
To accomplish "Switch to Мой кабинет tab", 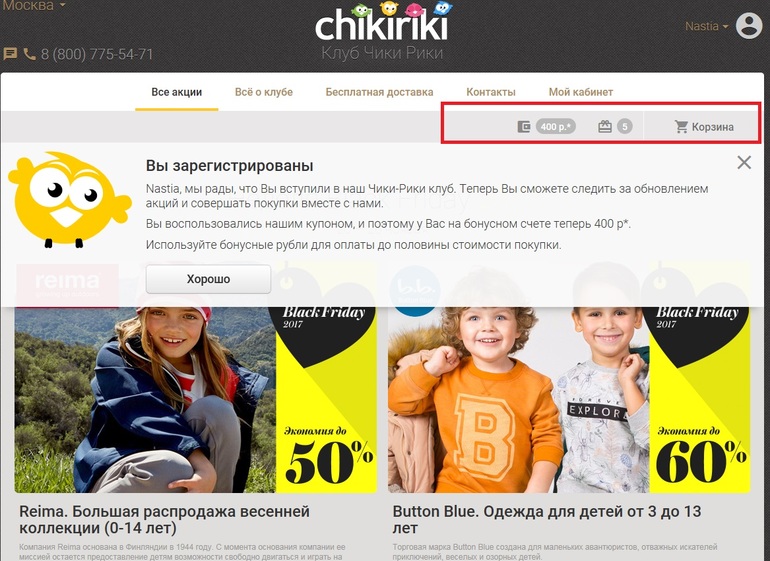I will (581, 92).
